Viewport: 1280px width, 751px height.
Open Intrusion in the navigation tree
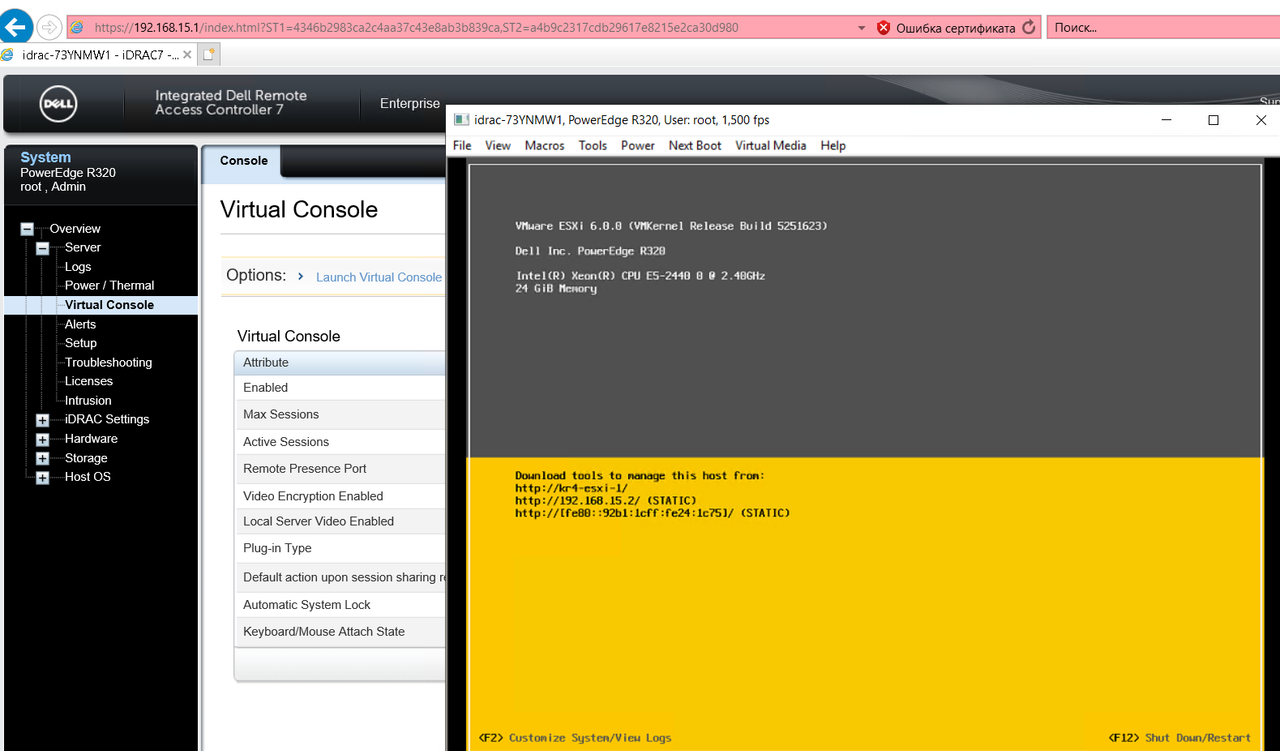coord(88,400)
